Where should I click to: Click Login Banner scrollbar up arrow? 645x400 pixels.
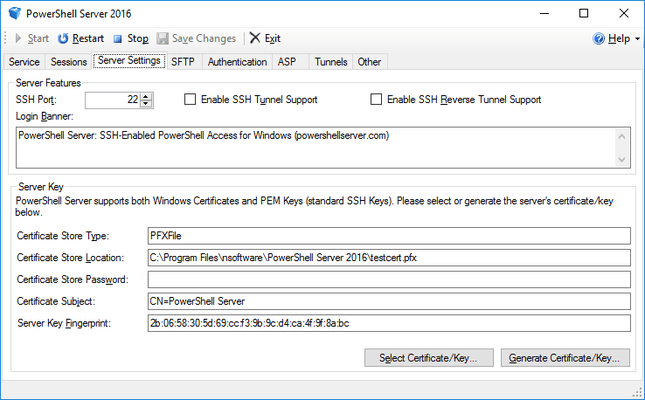click(x=622, y=136)
